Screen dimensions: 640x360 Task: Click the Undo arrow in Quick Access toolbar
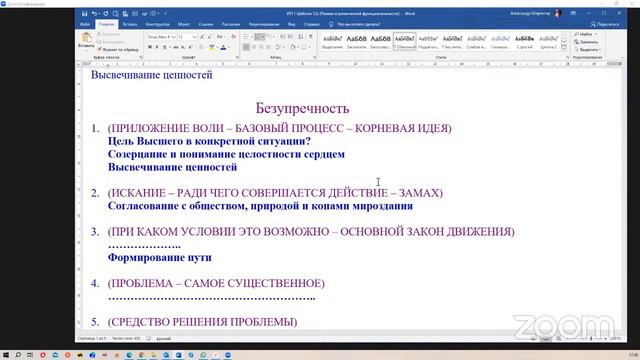[94, 13]
